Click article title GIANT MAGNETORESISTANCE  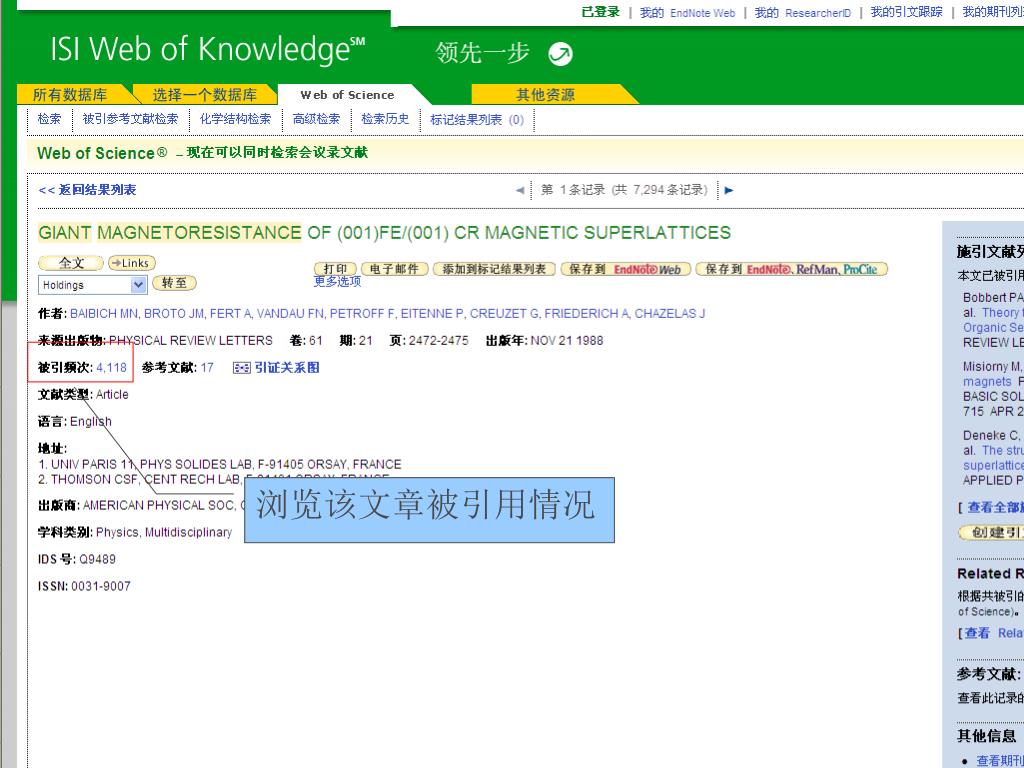coord(385,232)
